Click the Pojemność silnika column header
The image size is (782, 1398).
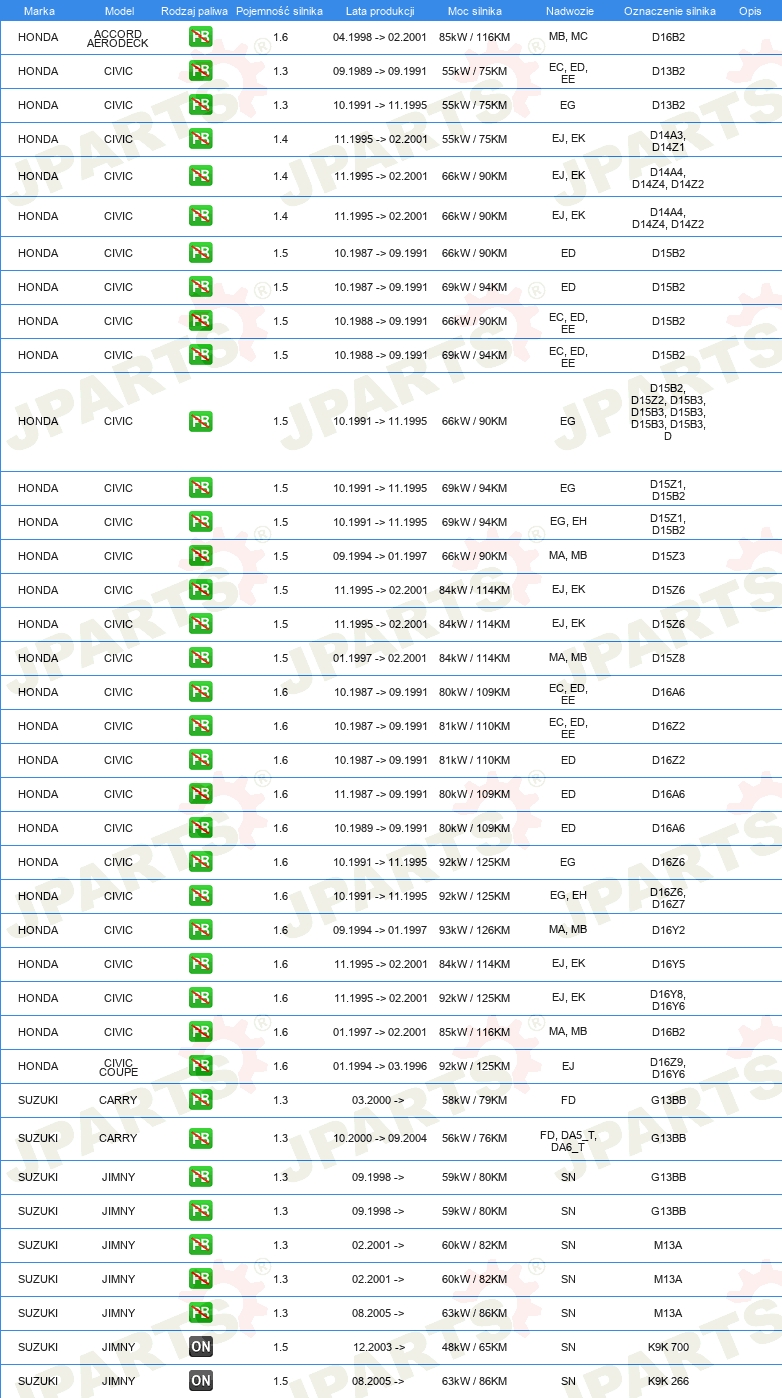280,11
